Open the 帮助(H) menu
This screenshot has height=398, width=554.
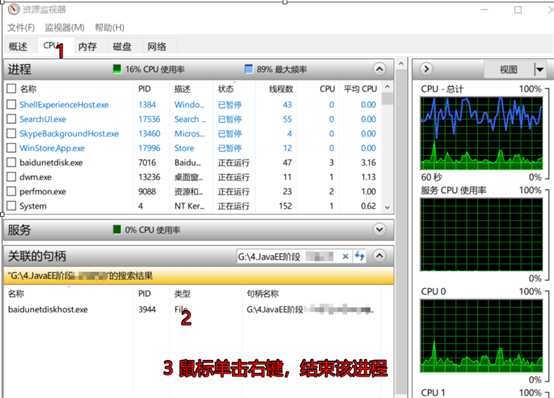point(110,28)
